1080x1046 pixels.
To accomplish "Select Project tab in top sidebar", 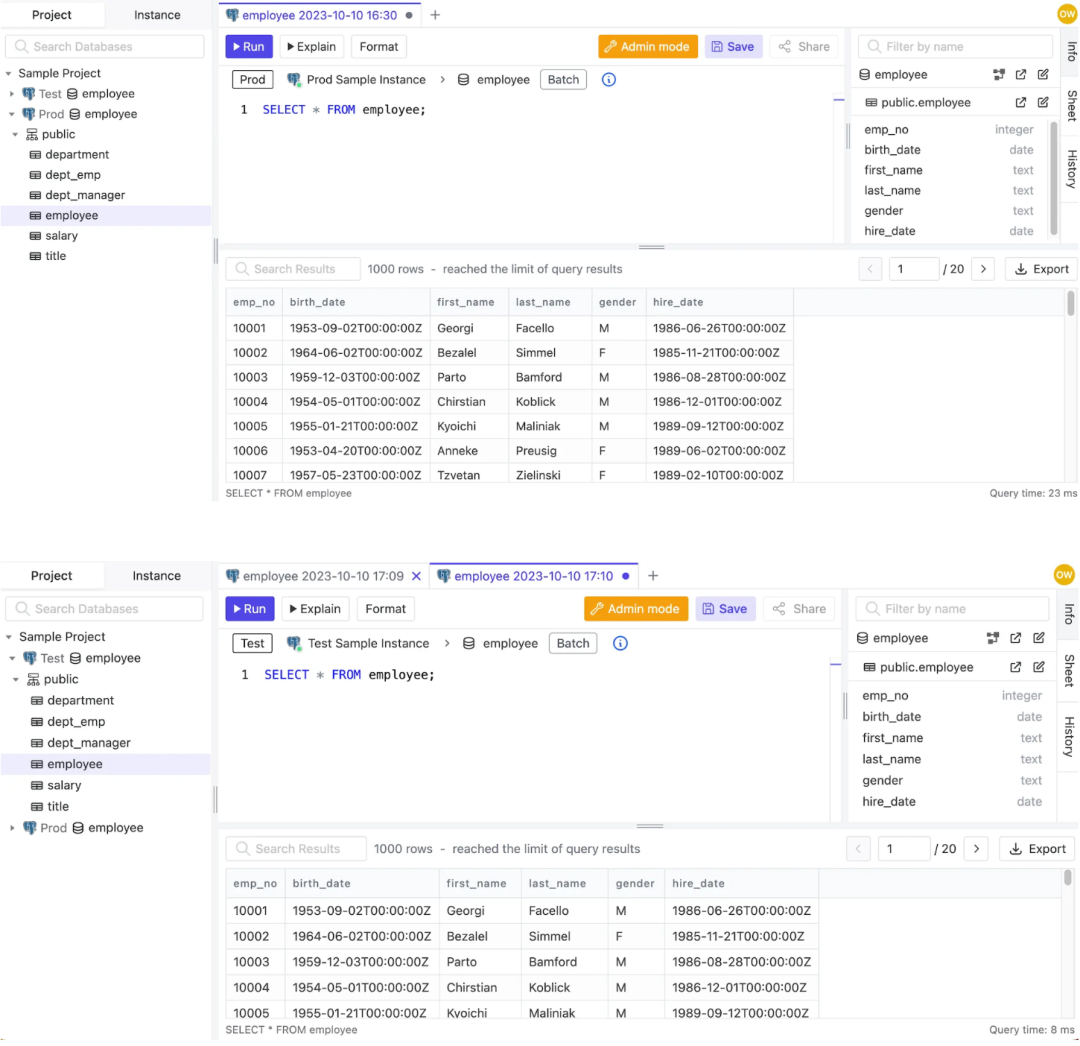I will (x=52, y=15).
